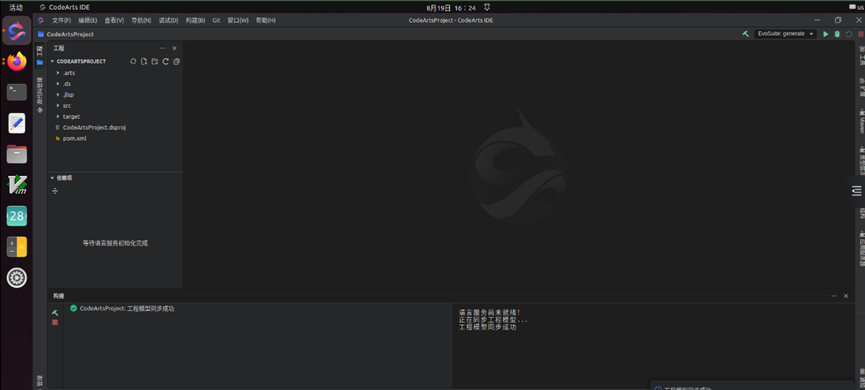Screen dimensions: 865x390
Task: Open the 构建(B) menu
Action: pyautogui.click(x=195, y=20)
